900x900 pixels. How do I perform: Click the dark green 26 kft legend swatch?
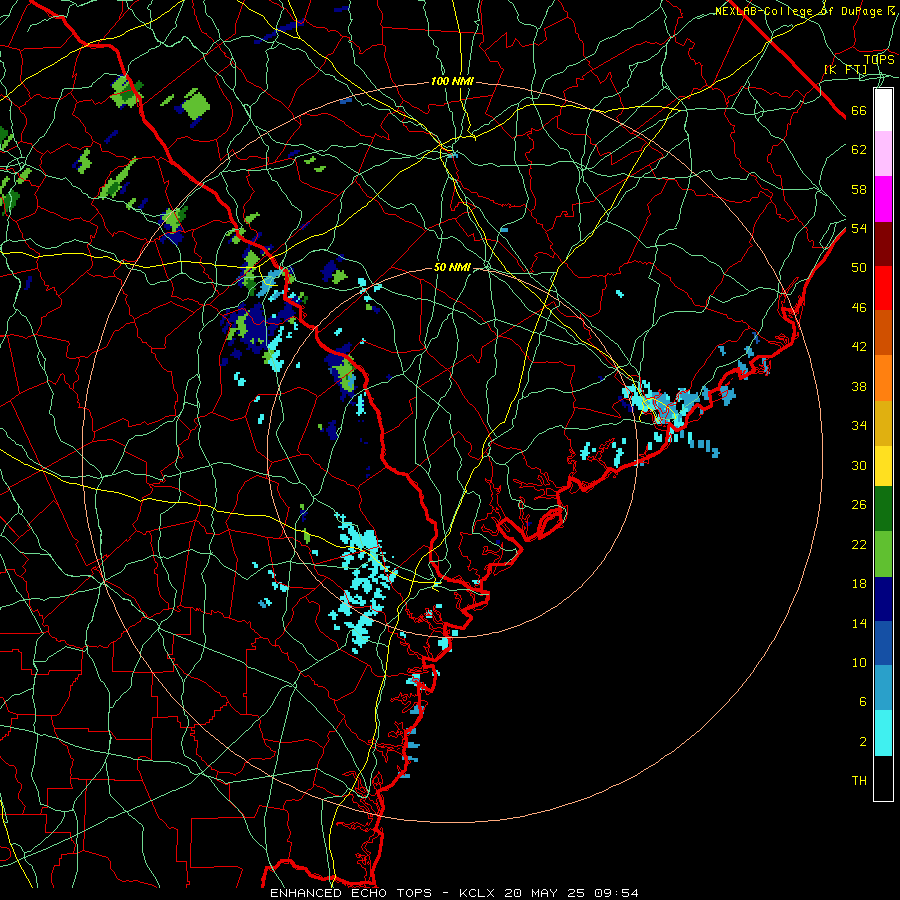883,510
